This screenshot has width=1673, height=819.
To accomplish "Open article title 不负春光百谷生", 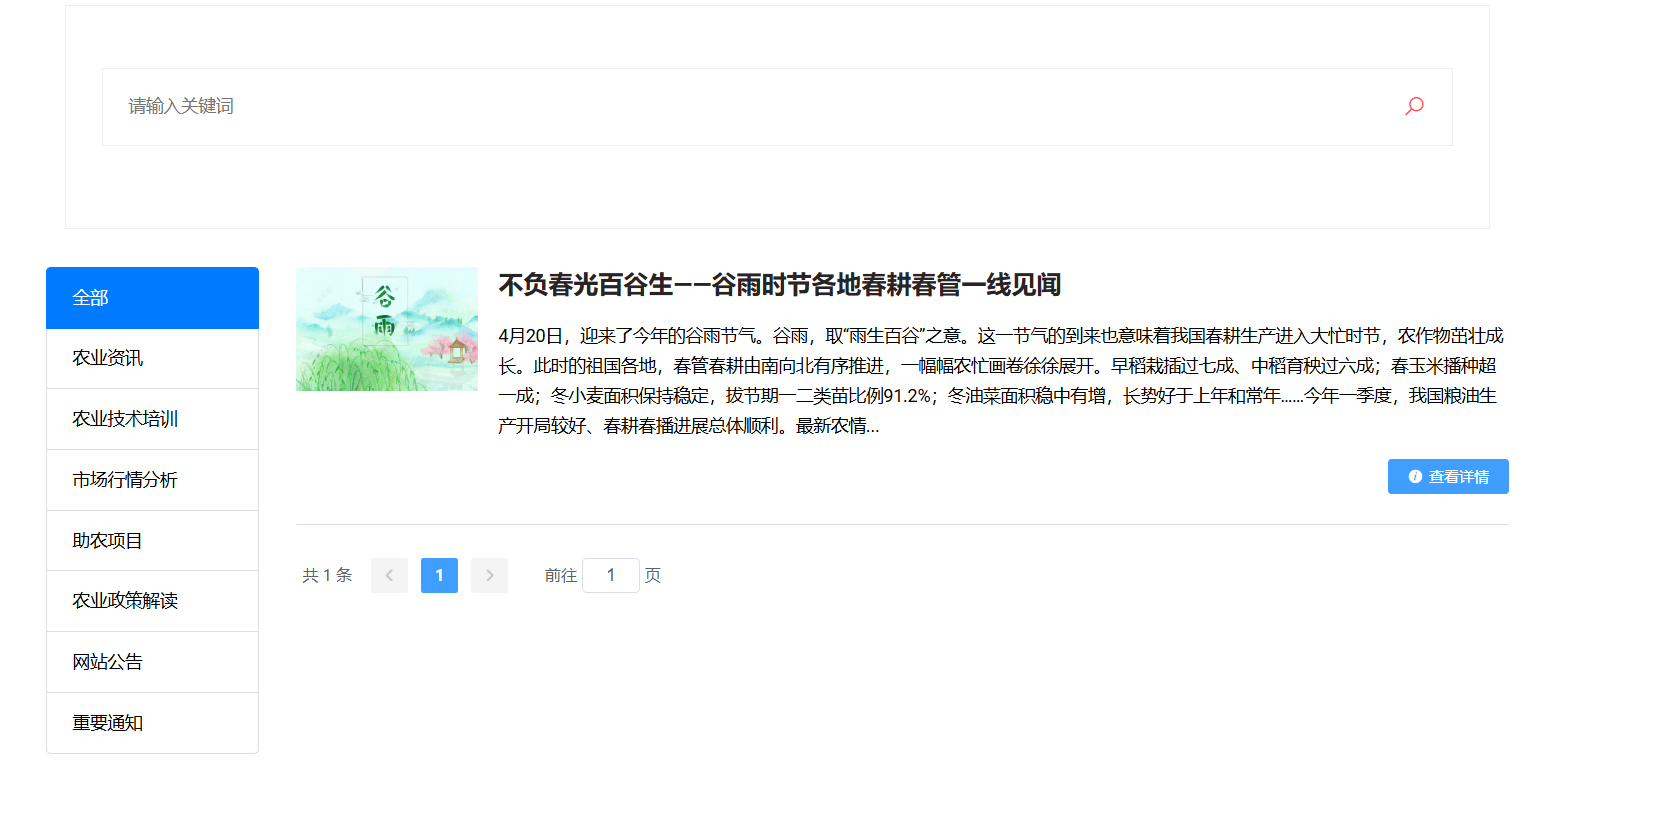I will point(779,285).
